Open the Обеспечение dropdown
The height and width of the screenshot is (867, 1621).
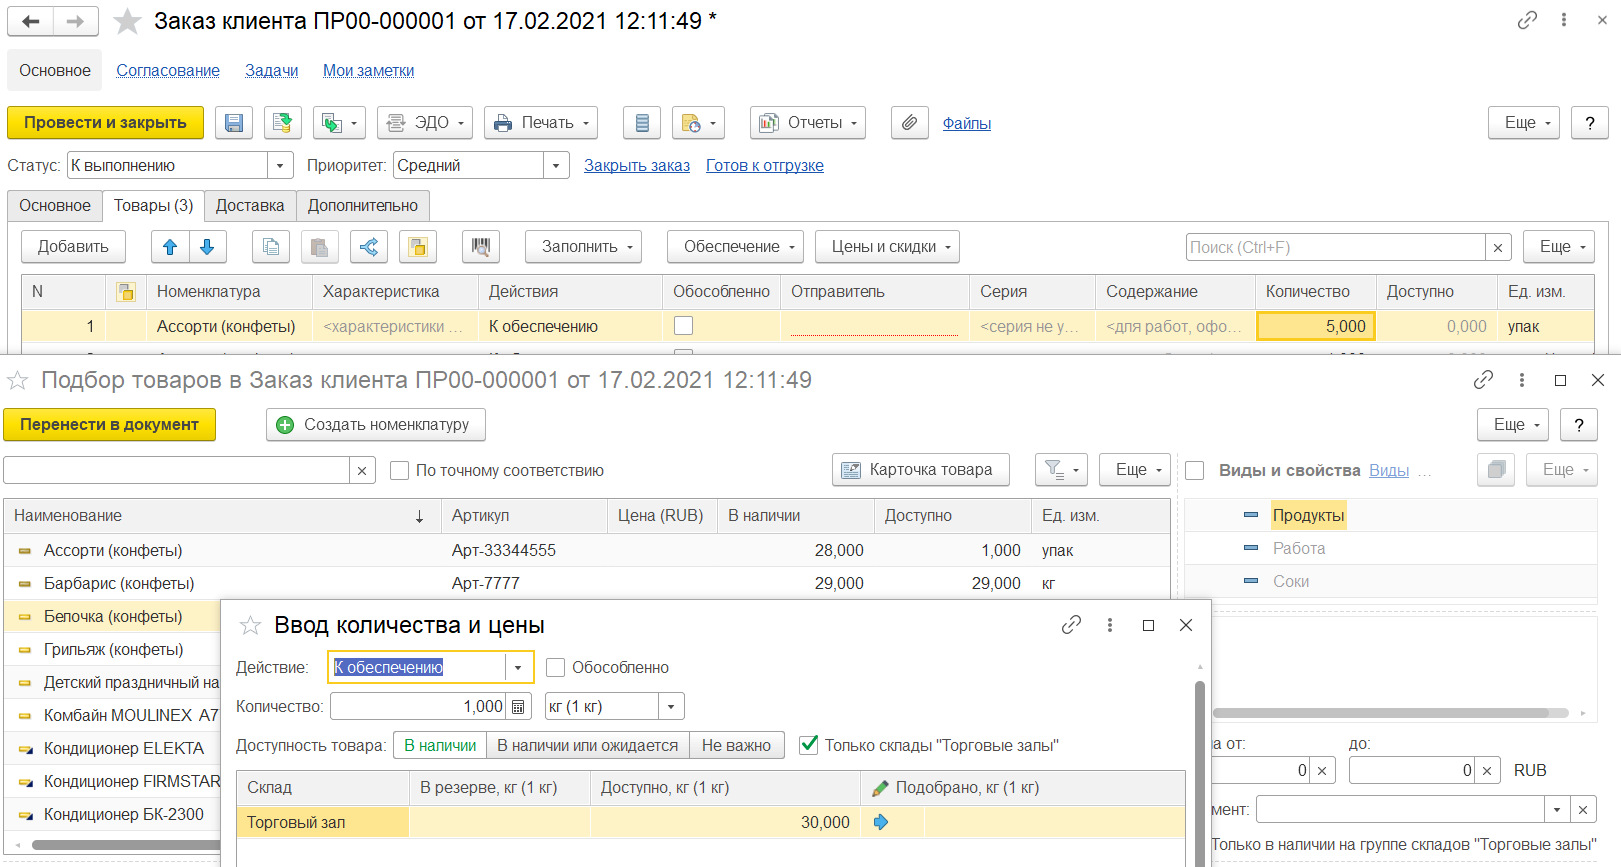tap(737, 247)
